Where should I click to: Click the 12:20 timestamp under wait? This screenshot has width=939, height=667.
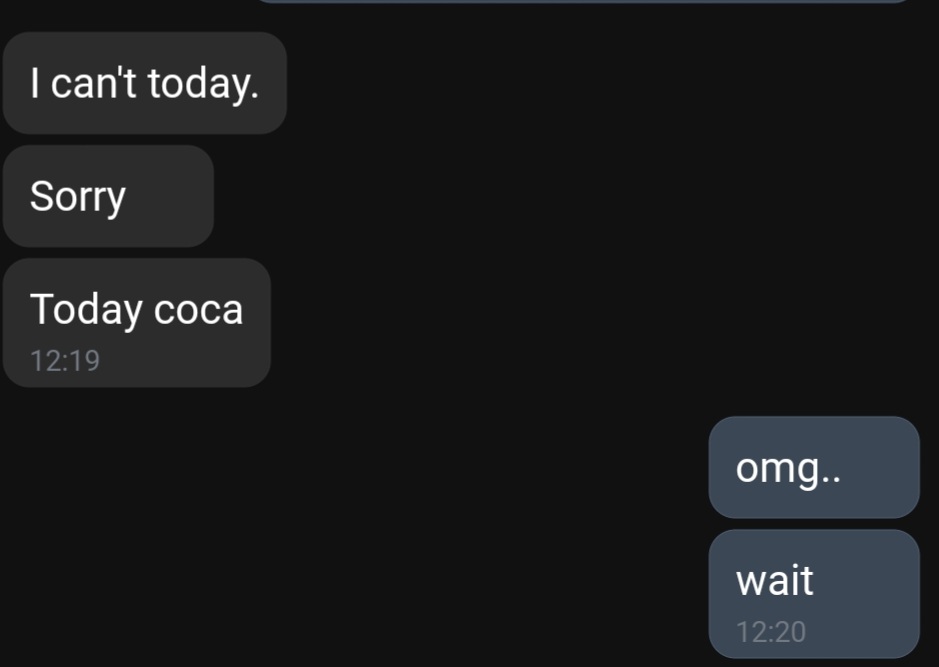pos(771,632)
